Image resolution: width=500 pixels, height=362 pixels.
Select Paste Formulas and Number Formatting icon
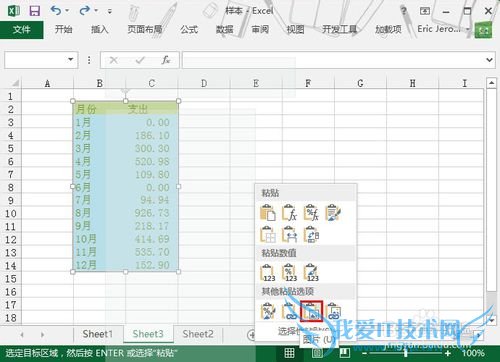point(311,213)
